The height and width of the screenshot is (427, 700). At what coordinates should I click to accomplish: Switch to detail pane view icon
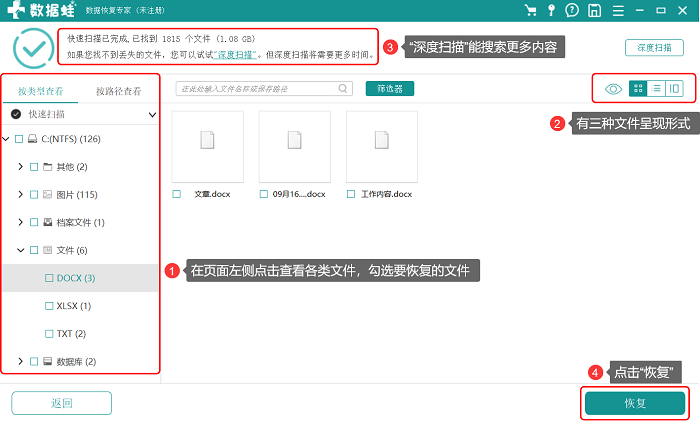coord(674,88)
